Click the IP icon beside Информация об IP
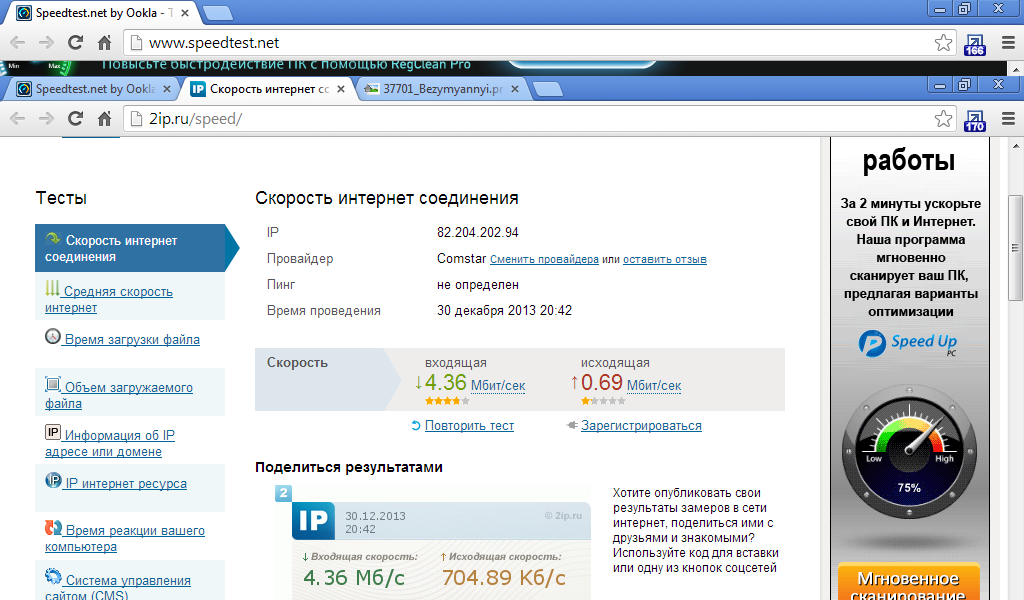This screenshot has width=1024, height=600. coord(53,432)
